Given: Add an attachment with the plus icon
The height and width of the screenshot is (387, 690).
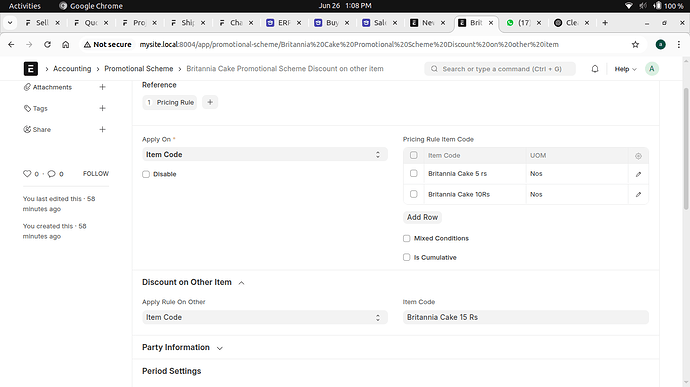Looking at the screenshot, I should (102, 87).
